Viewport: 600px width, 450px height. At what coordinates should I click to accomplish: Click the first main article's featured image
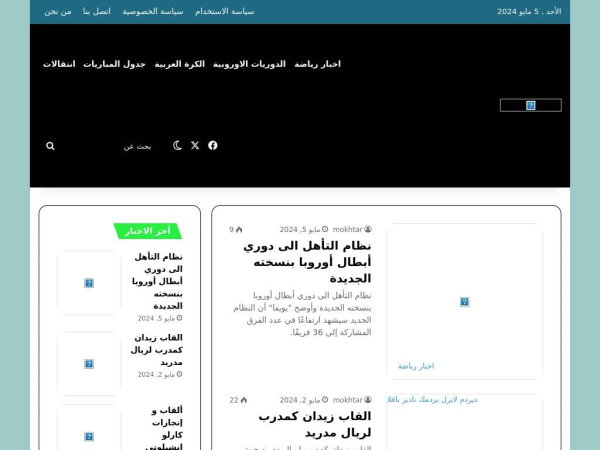[x=464, y=300]
